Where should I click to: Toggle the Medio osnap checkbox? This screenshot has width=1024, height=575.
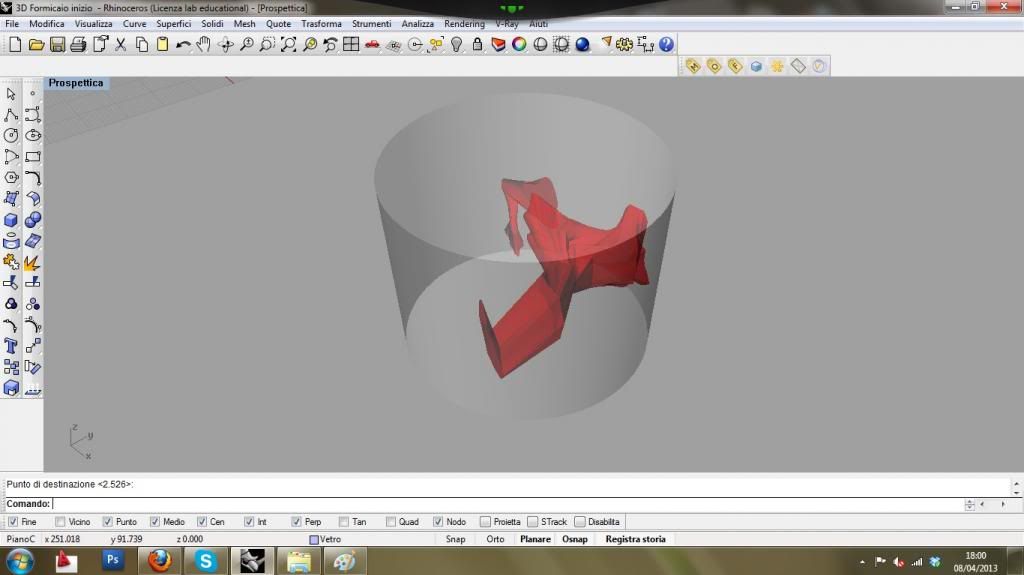(x=155, y=521)
